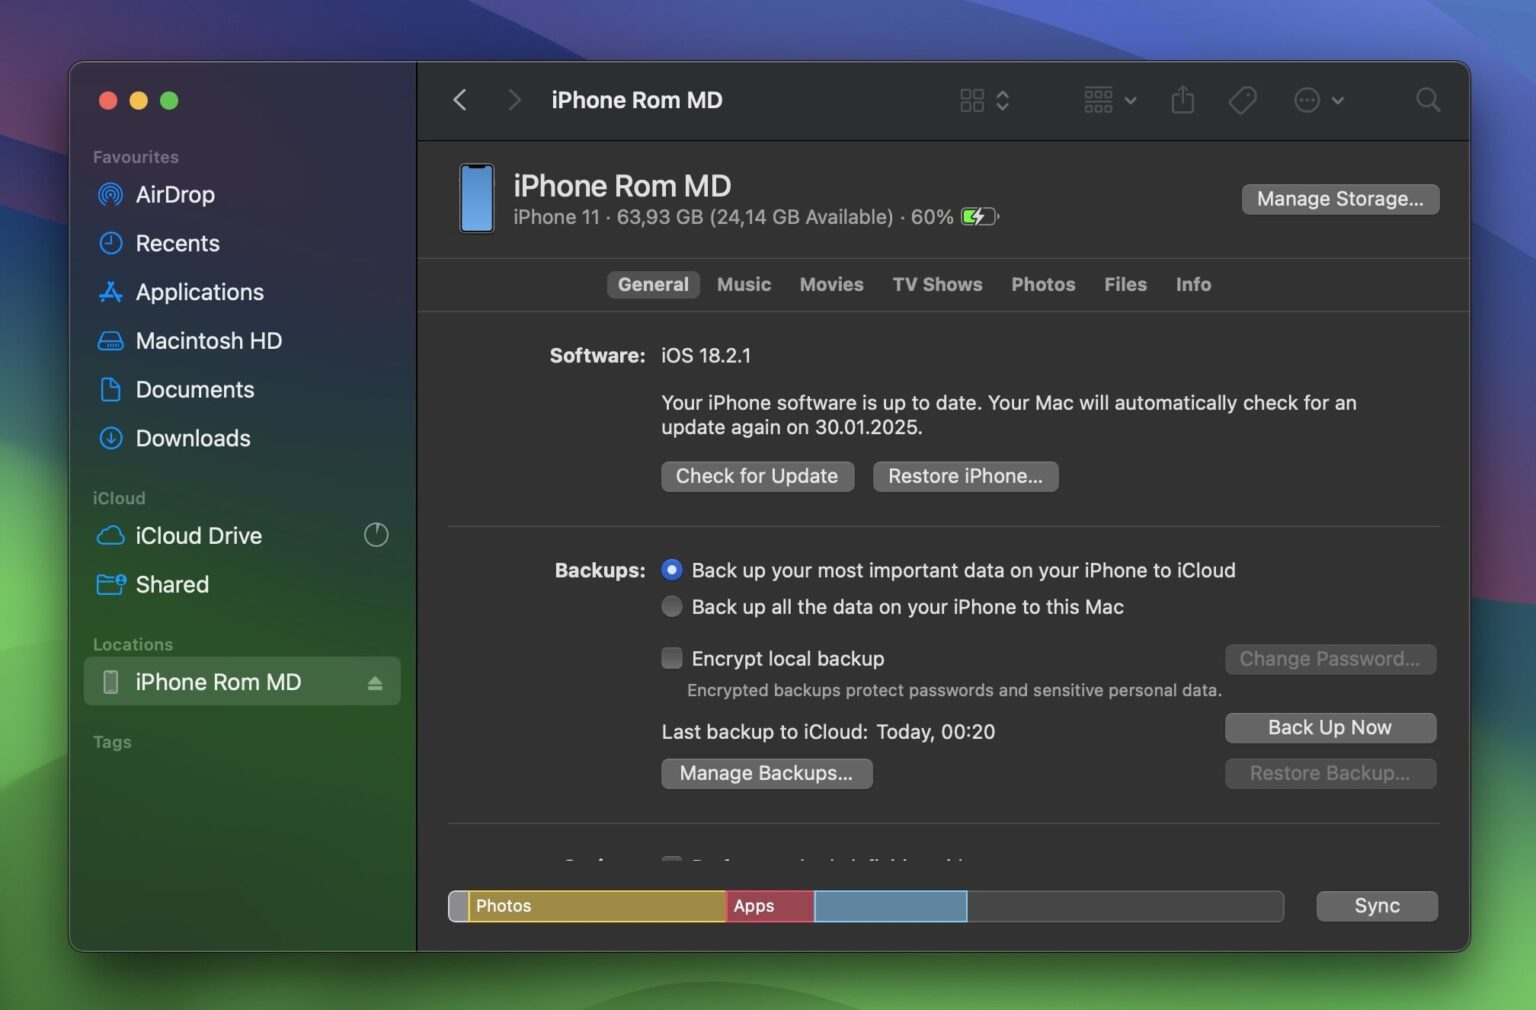This screenshot has height=1010, width=1536.
Task: Open the view options chevron menu
Action: [x=1005, y=100]
